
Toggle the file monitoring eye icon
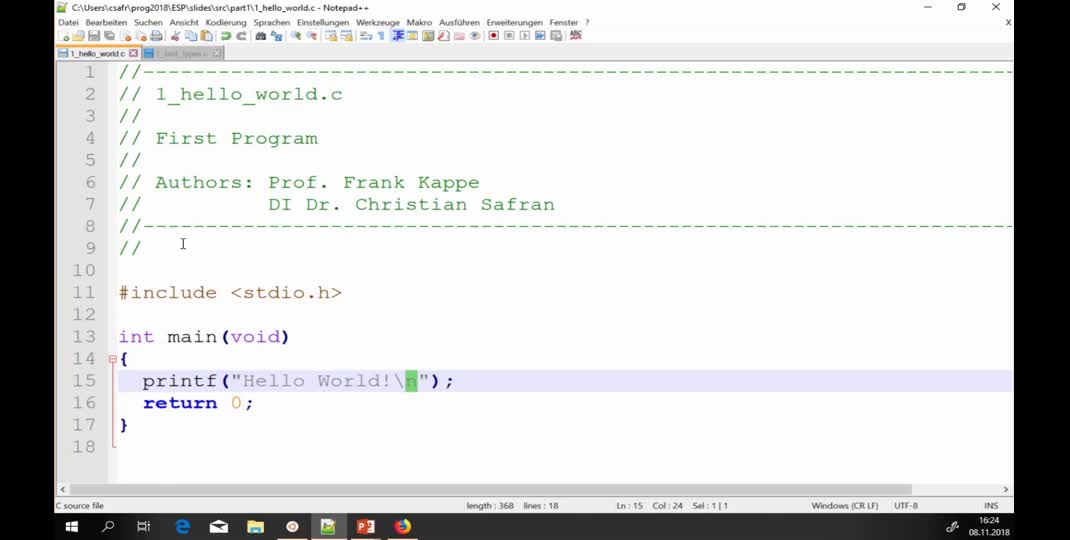point(475,35)
